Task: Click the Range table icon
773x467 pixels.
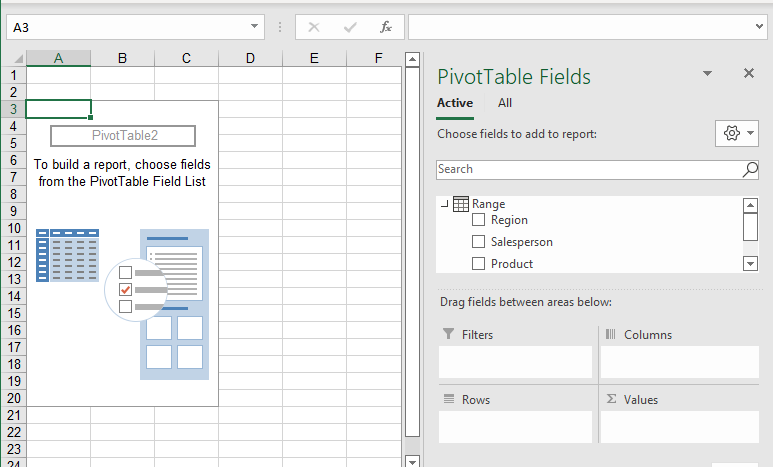Action: coord(461,204)
